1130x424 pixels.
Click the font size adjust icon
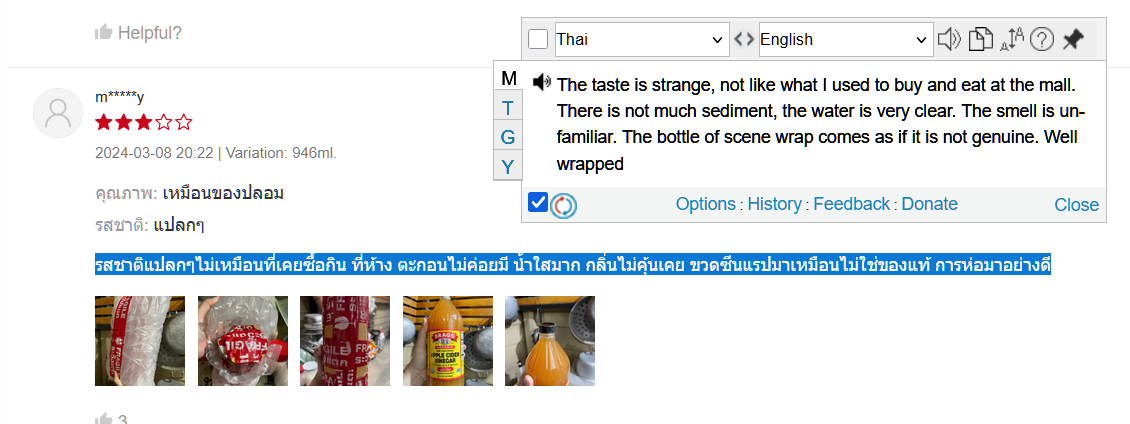[x=1012, y=39]
